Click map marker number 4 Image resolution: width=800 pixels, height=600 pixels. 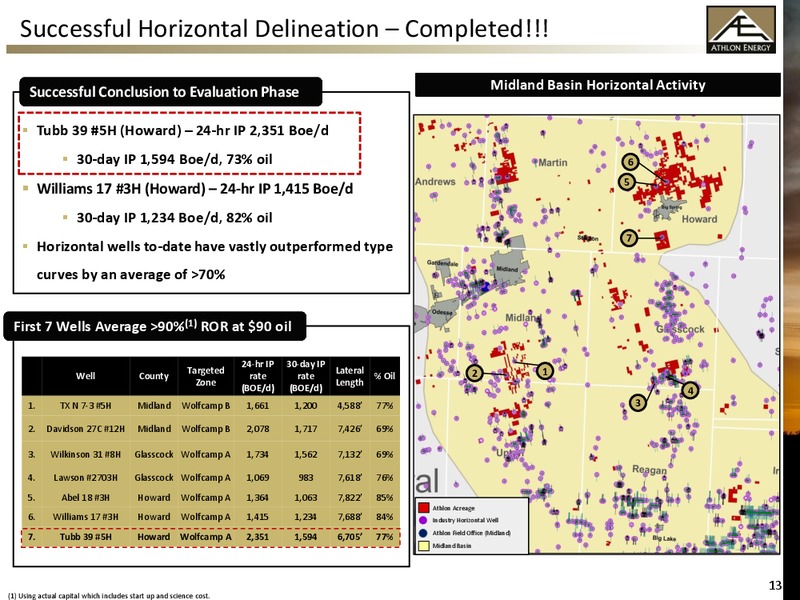pyautogui.click(x=690, y=390)
